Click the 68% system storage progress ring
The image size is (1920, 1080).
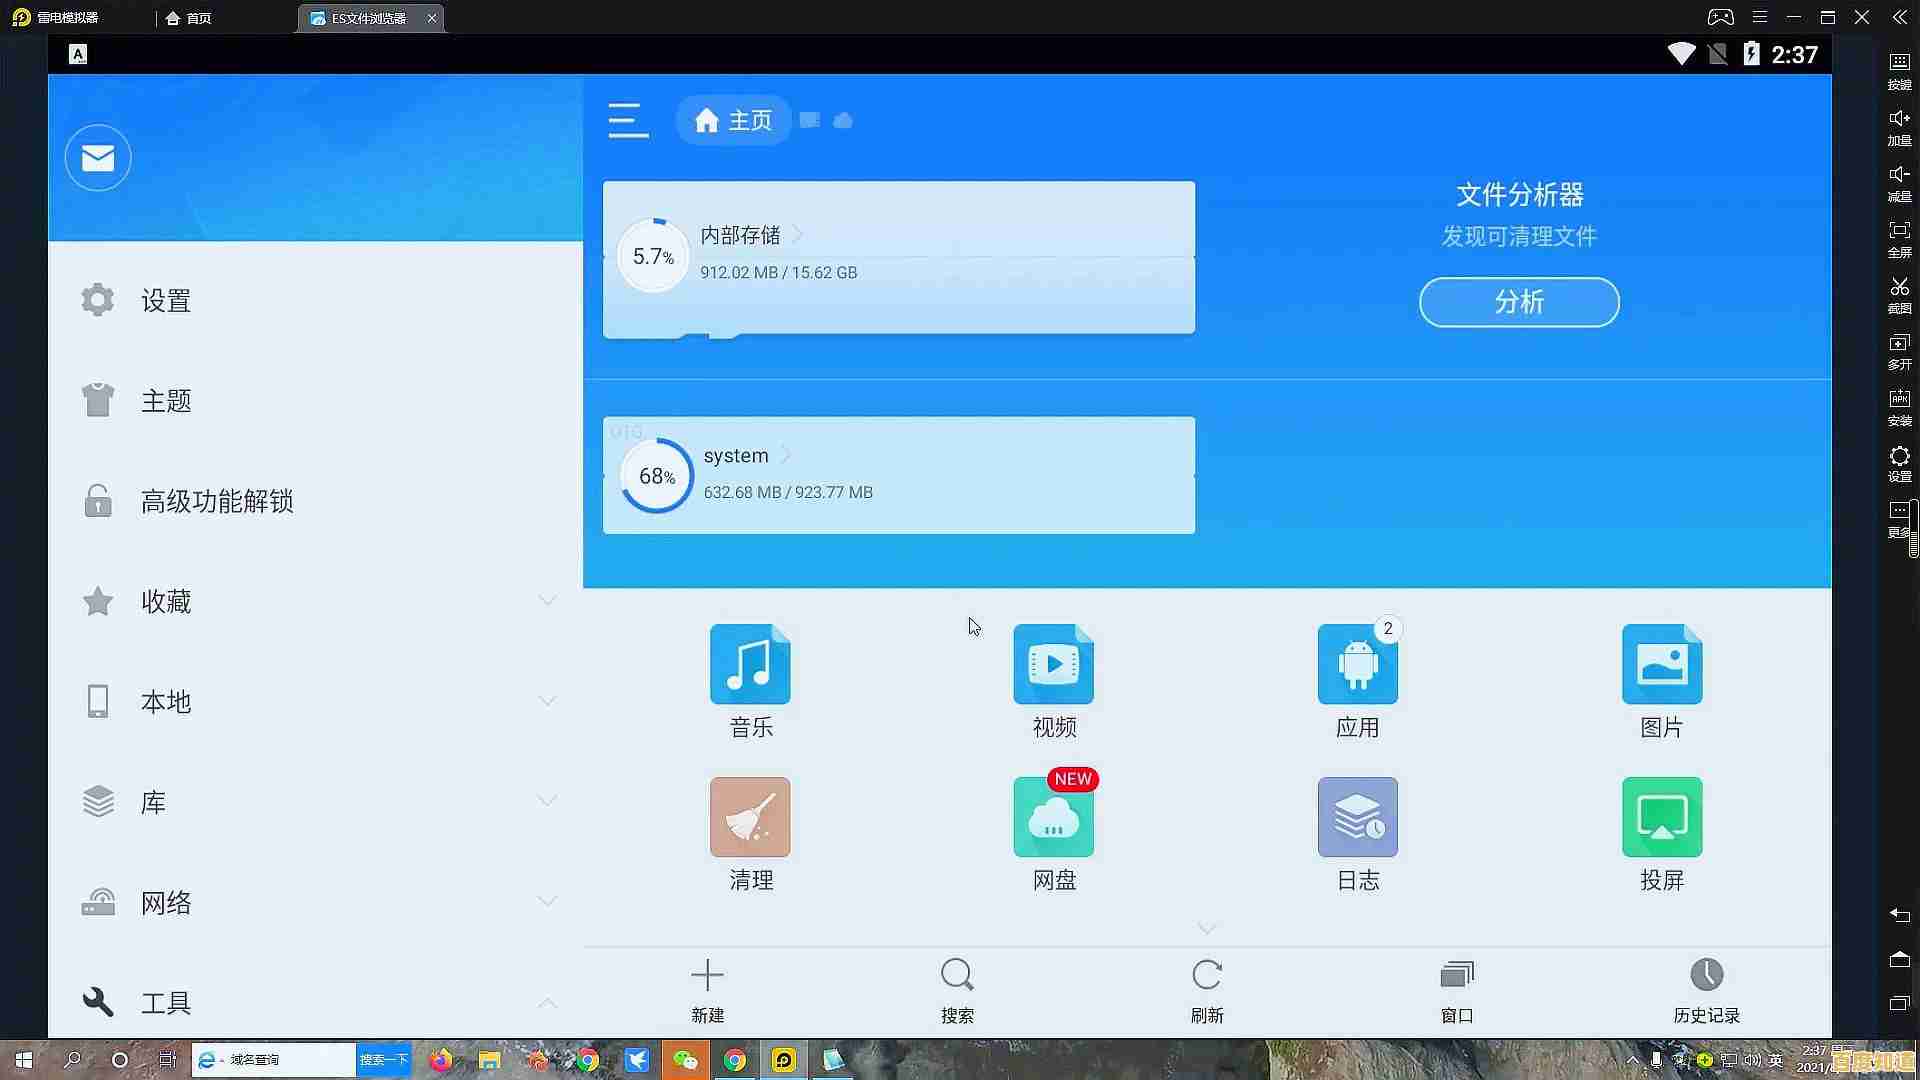[x=655, y=475]
